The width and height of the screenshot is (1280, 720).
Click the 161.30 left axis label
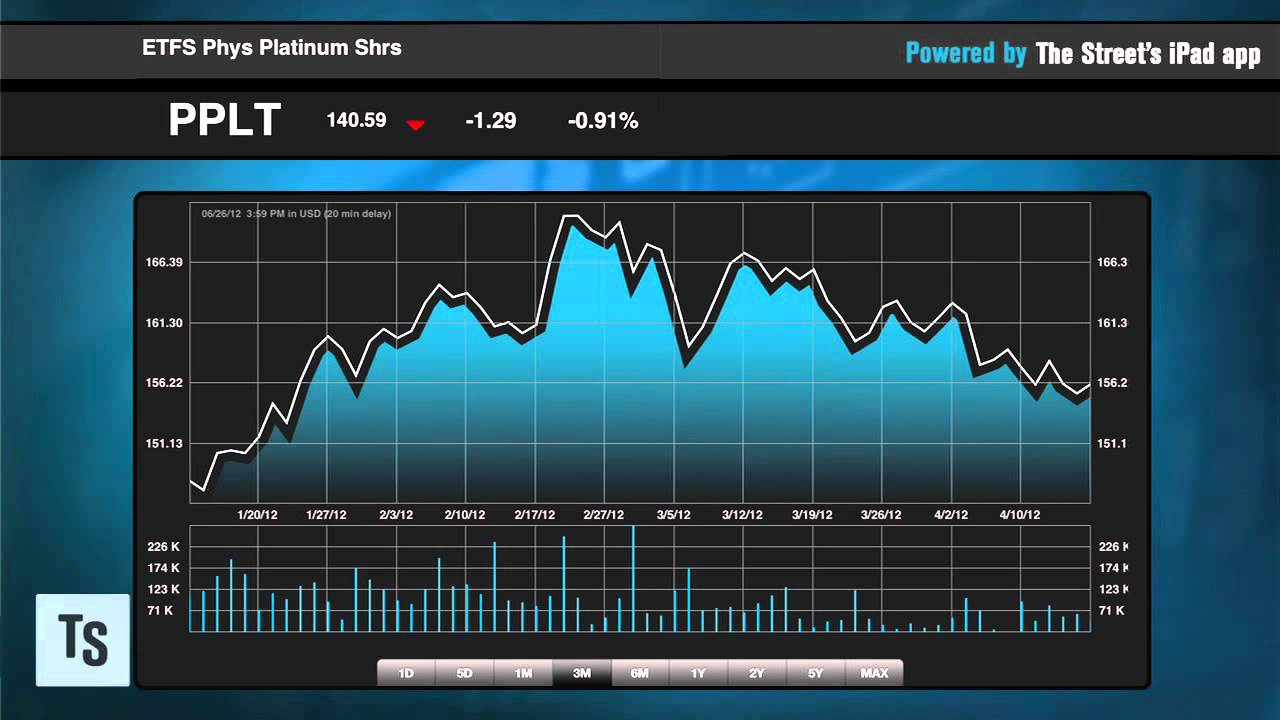point(164,323)
